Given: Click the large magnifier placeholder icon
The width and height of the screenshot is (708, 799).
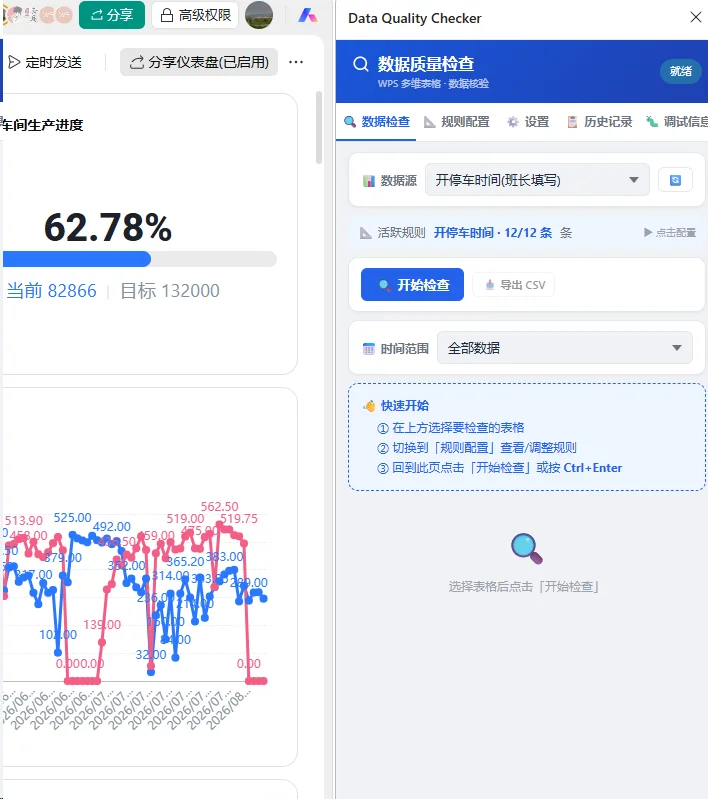Looking at the screenshot, I should pos(527,548).
